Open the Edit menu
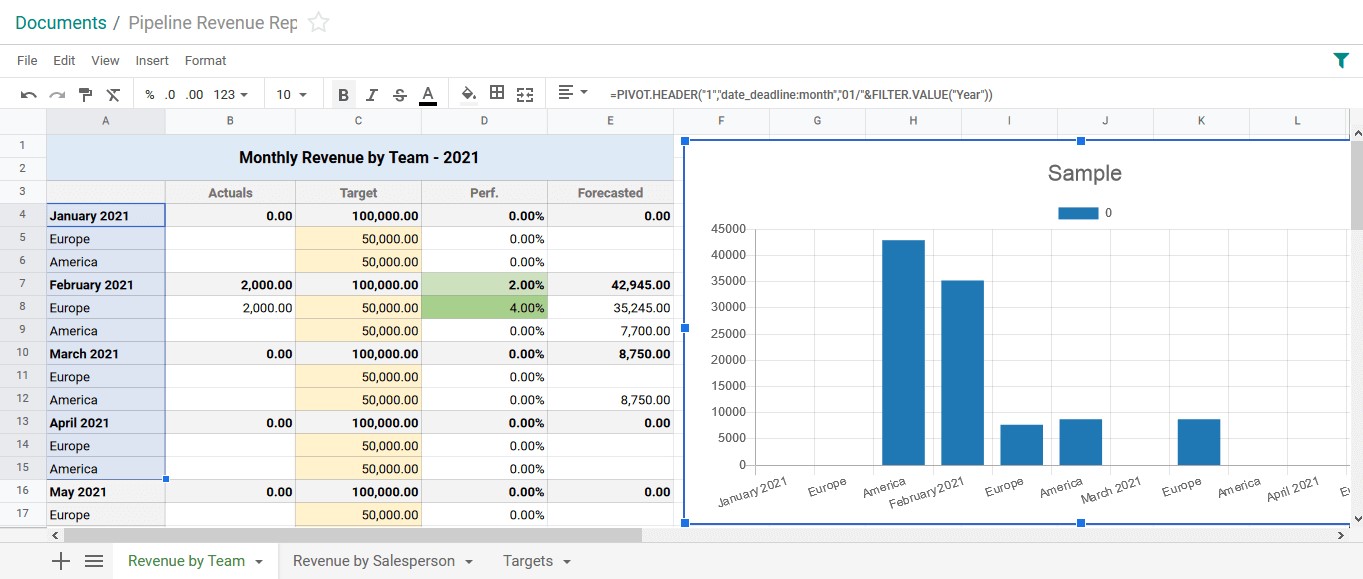 [64, 60]
